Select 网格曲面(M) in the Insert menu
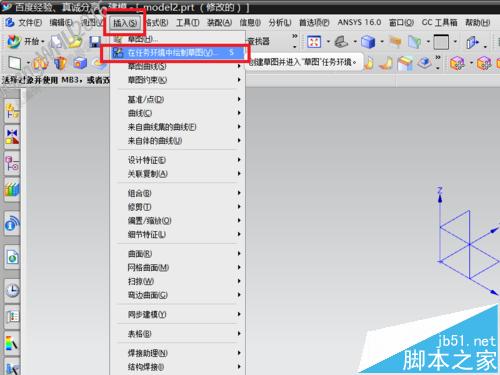Screen dimensions: 500x375 tap(178, 267)
